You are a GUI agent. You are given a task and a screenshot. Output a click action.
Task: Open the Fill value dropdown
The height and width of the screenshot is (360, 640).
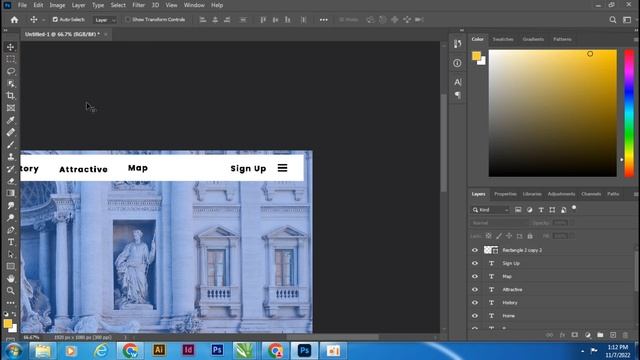pos(572,236)
